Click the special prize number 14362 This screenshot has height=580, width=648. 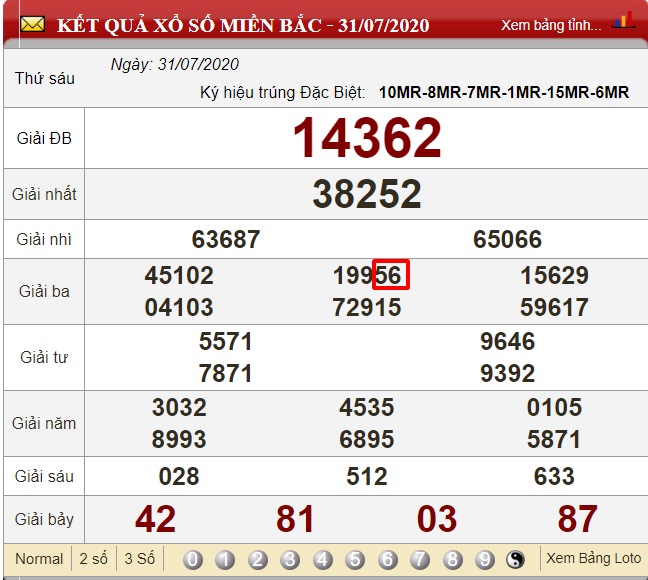366,139
